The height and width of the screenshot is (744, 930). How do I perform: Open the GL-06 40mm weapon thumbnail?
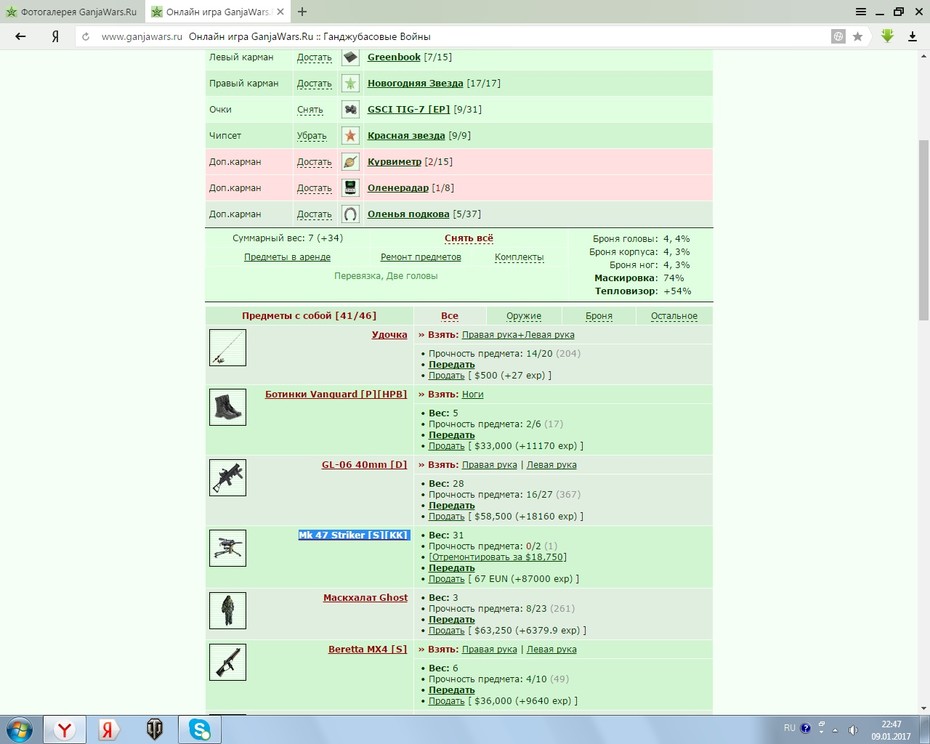228,478
